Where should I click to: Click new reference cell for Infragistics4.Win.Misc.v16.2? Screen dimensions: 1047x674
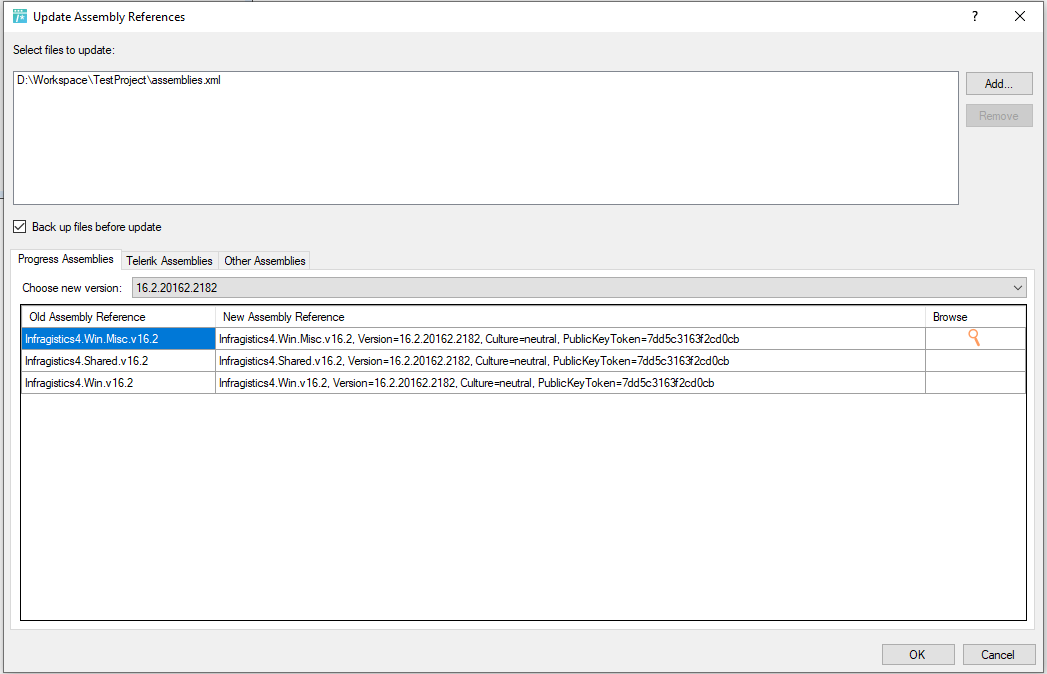(x=570, y=339)
